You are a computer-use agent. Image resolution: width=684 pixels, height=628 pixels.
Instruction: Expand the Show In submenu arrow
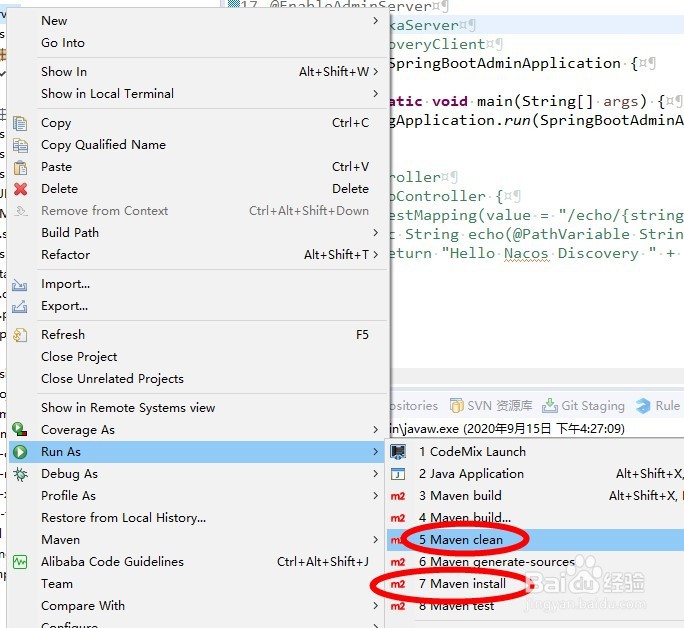(376, 72)
